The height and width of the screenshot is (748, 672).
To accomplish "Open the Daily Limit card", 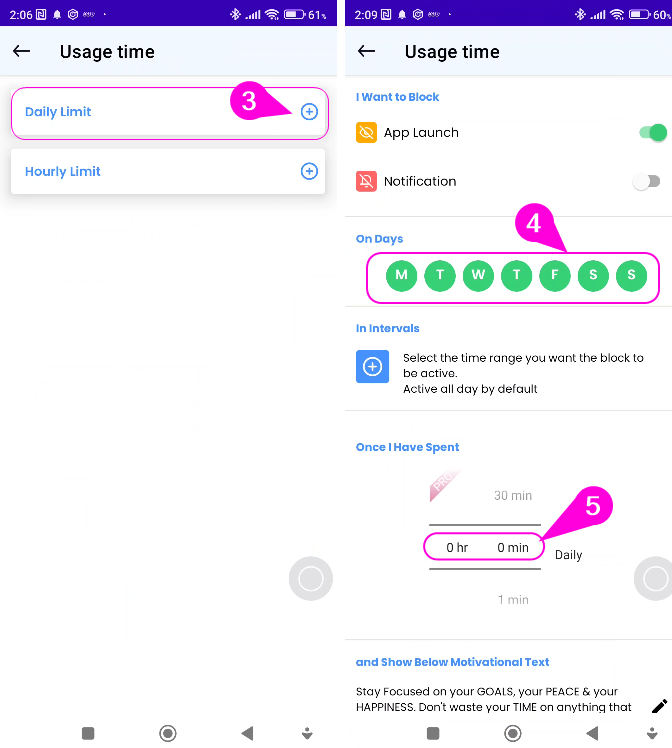I will pos(168,112).
